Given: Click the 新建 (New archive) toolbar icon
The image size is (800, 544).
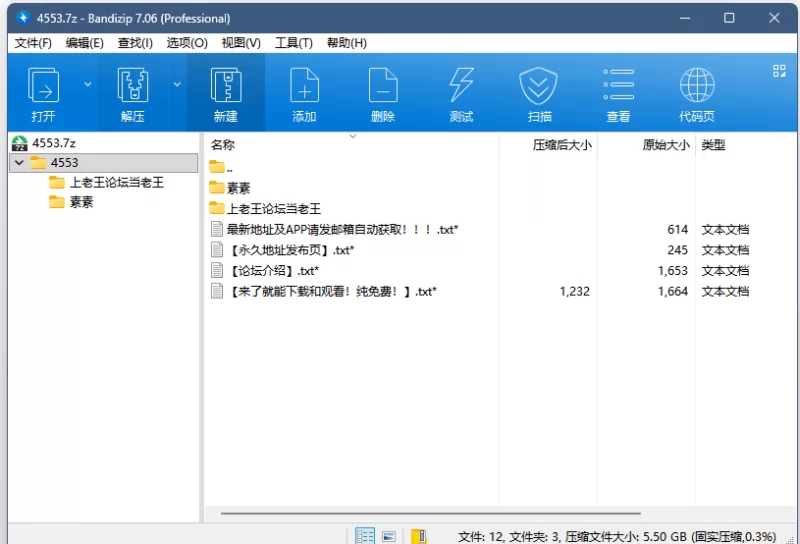Looking at the screenshot, I should pos(225,87).
